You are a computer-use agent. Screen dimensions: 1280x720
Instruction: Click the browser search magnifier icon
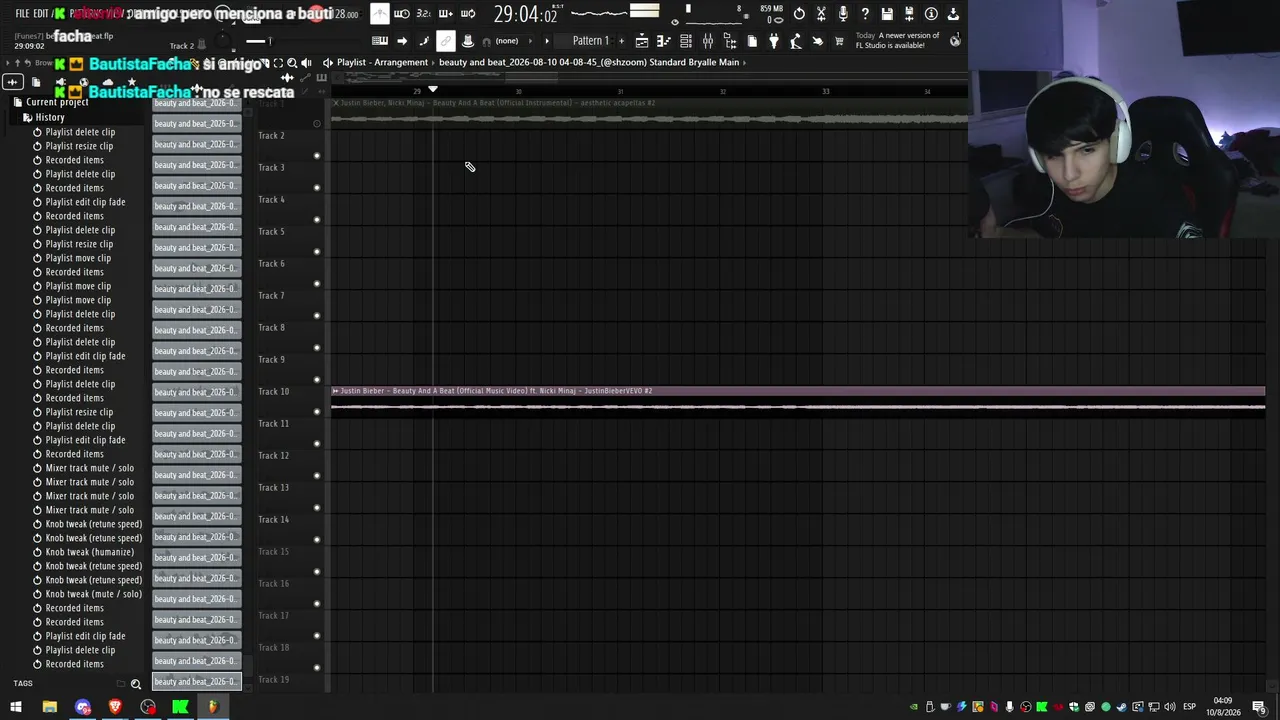136,684
